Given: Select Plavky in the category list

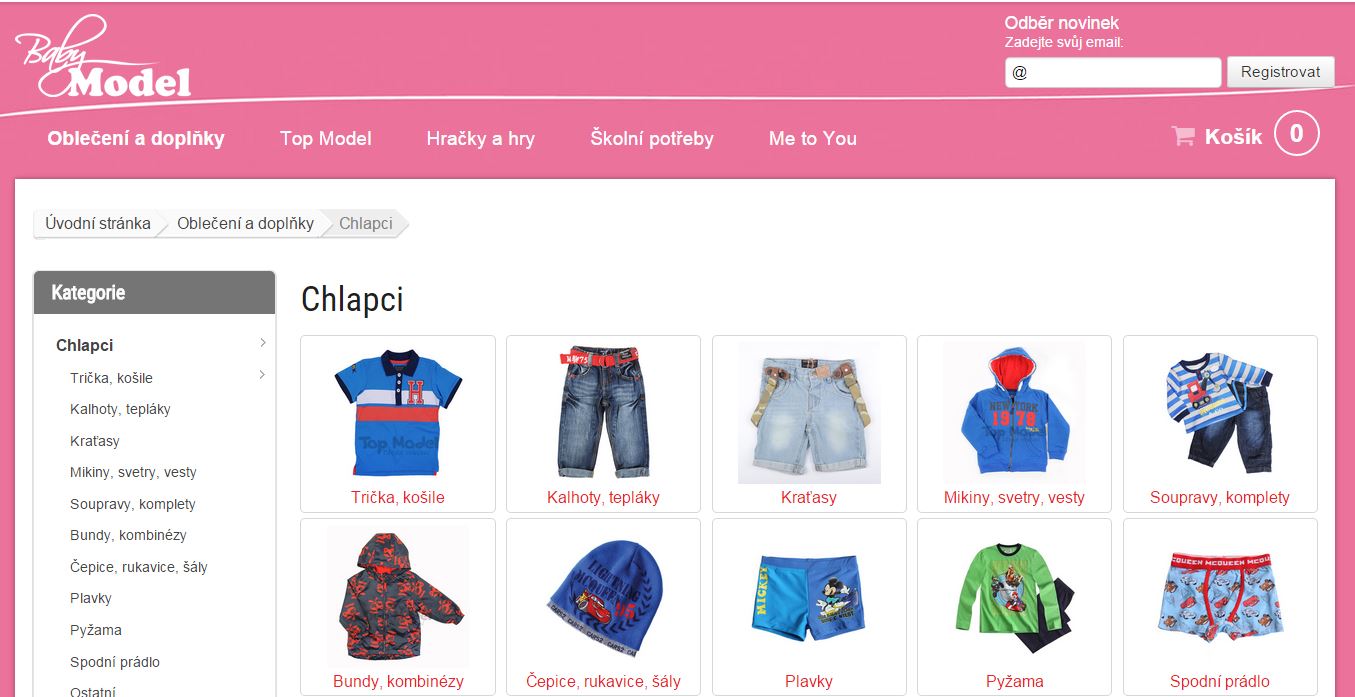Looking at the screenshot, I should (x=91, y=598).
